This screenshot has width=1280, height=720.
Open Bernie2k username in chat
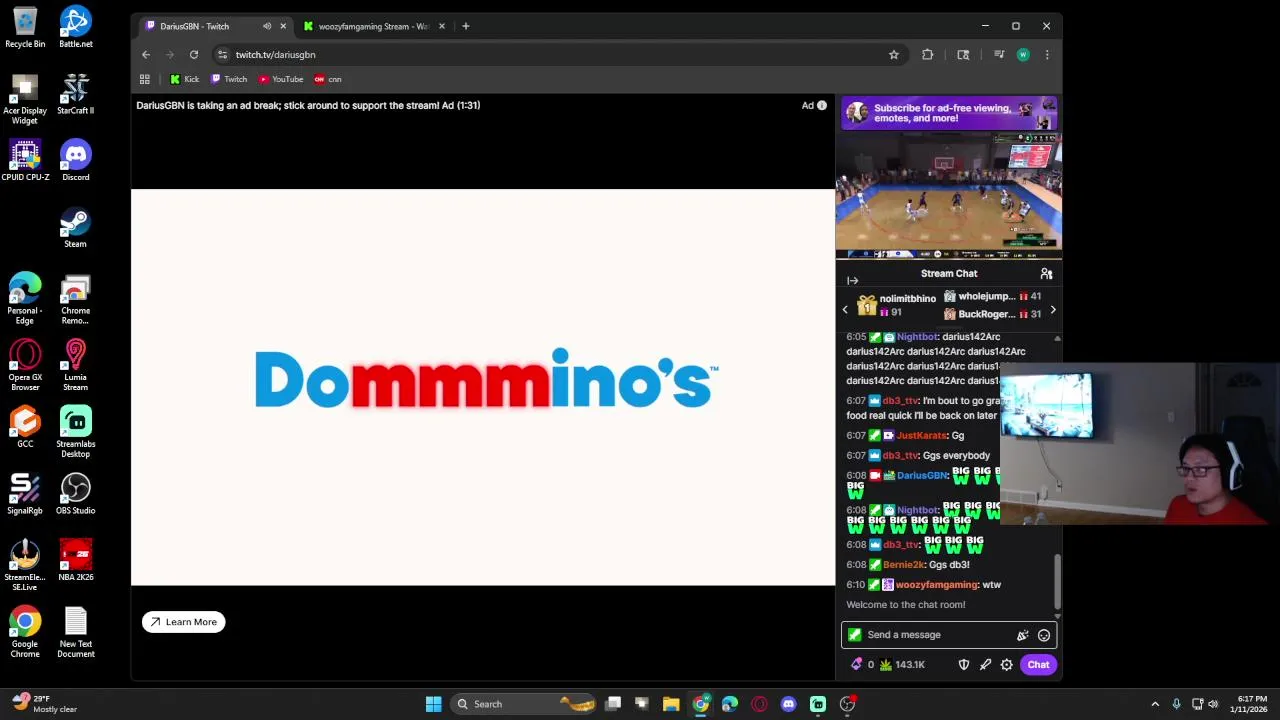pos(904,565)
